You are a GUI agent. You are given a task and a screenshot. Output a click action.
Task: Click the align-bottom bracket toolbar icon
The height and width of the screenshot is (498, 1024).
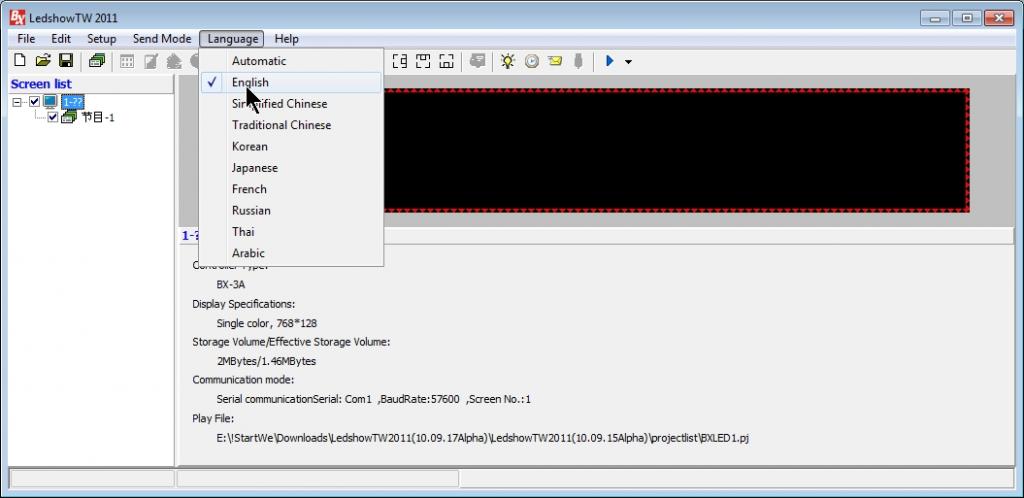point(447,61)
